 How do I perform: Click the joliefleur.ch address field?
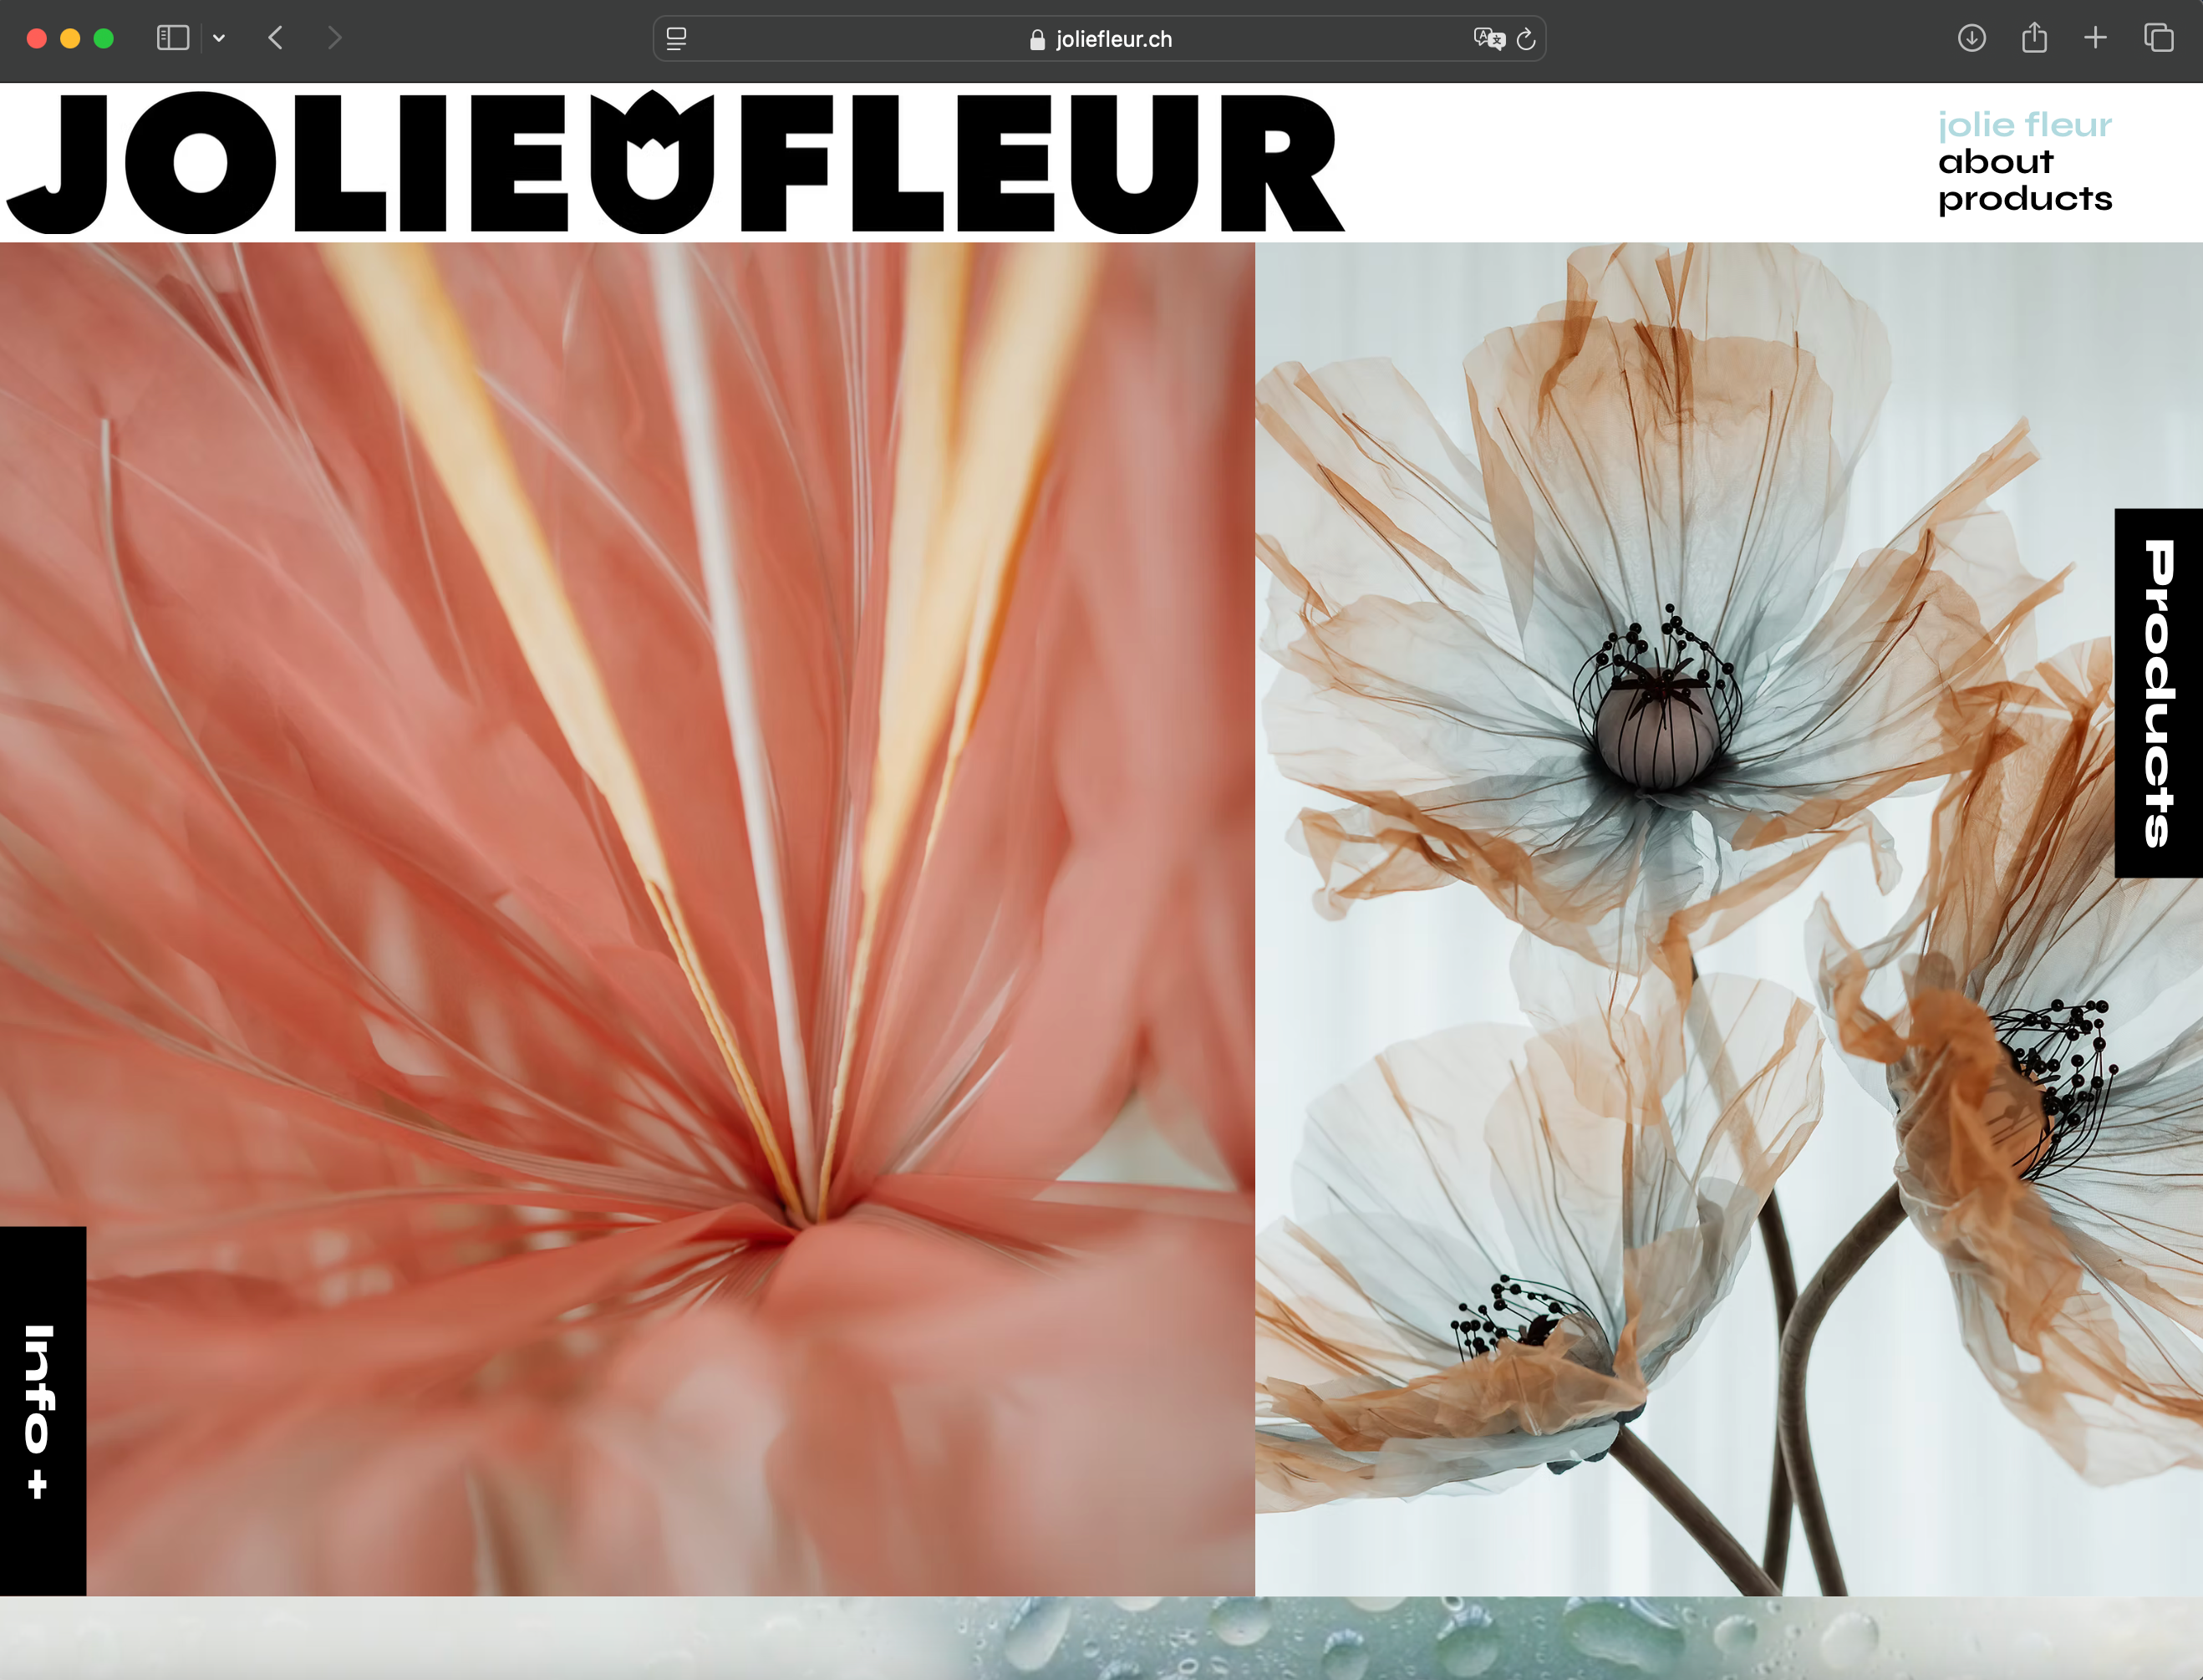click(1100, 39)
